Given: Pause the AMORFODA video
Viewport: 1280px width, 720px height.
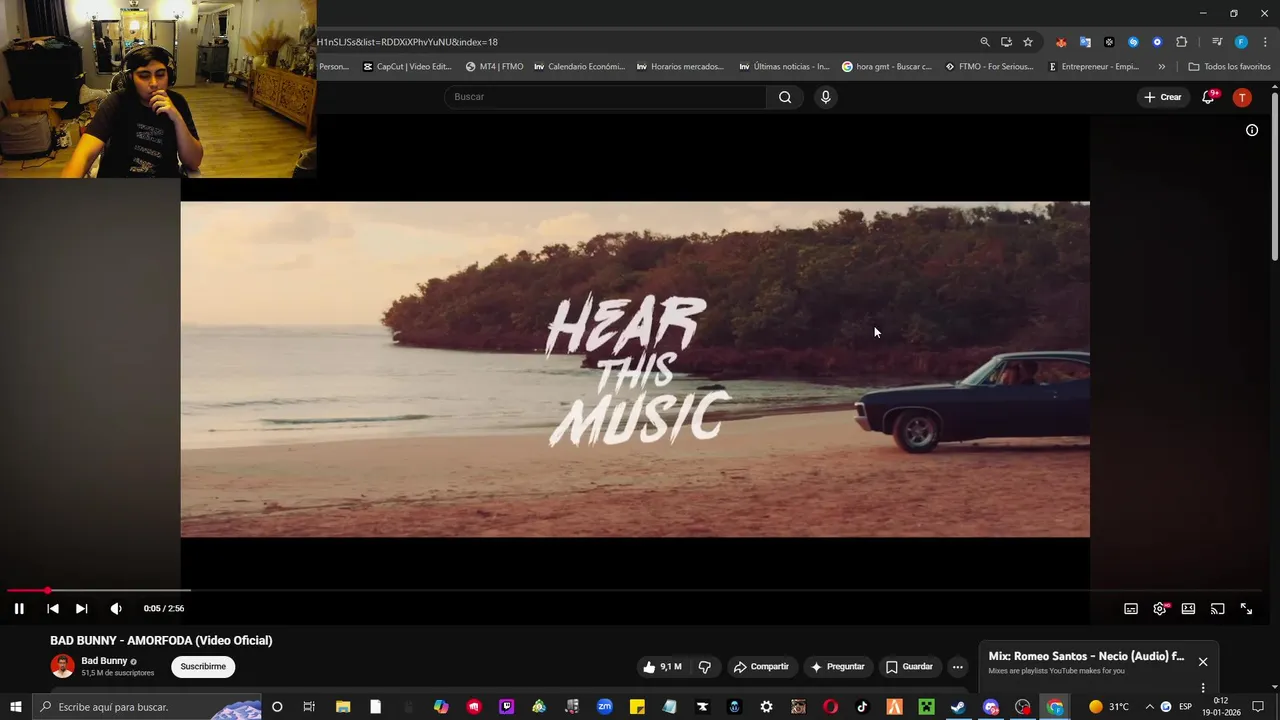Looking at the screenshot, I should click(x=19, y=608).
